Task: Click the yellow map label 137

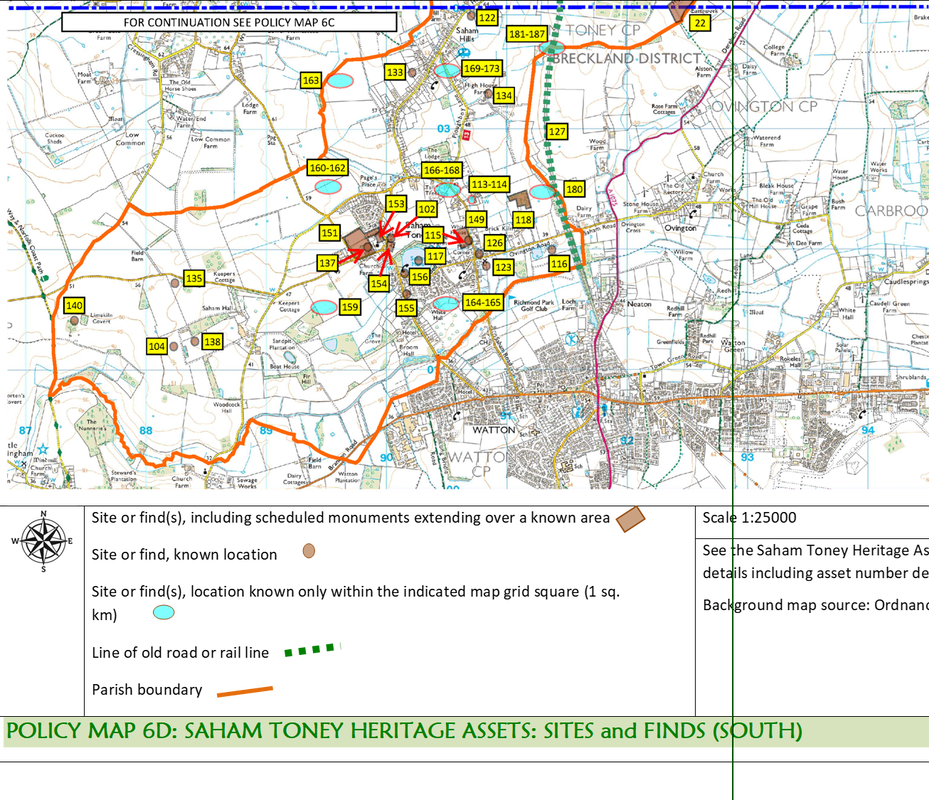Action: pos(327,263)
